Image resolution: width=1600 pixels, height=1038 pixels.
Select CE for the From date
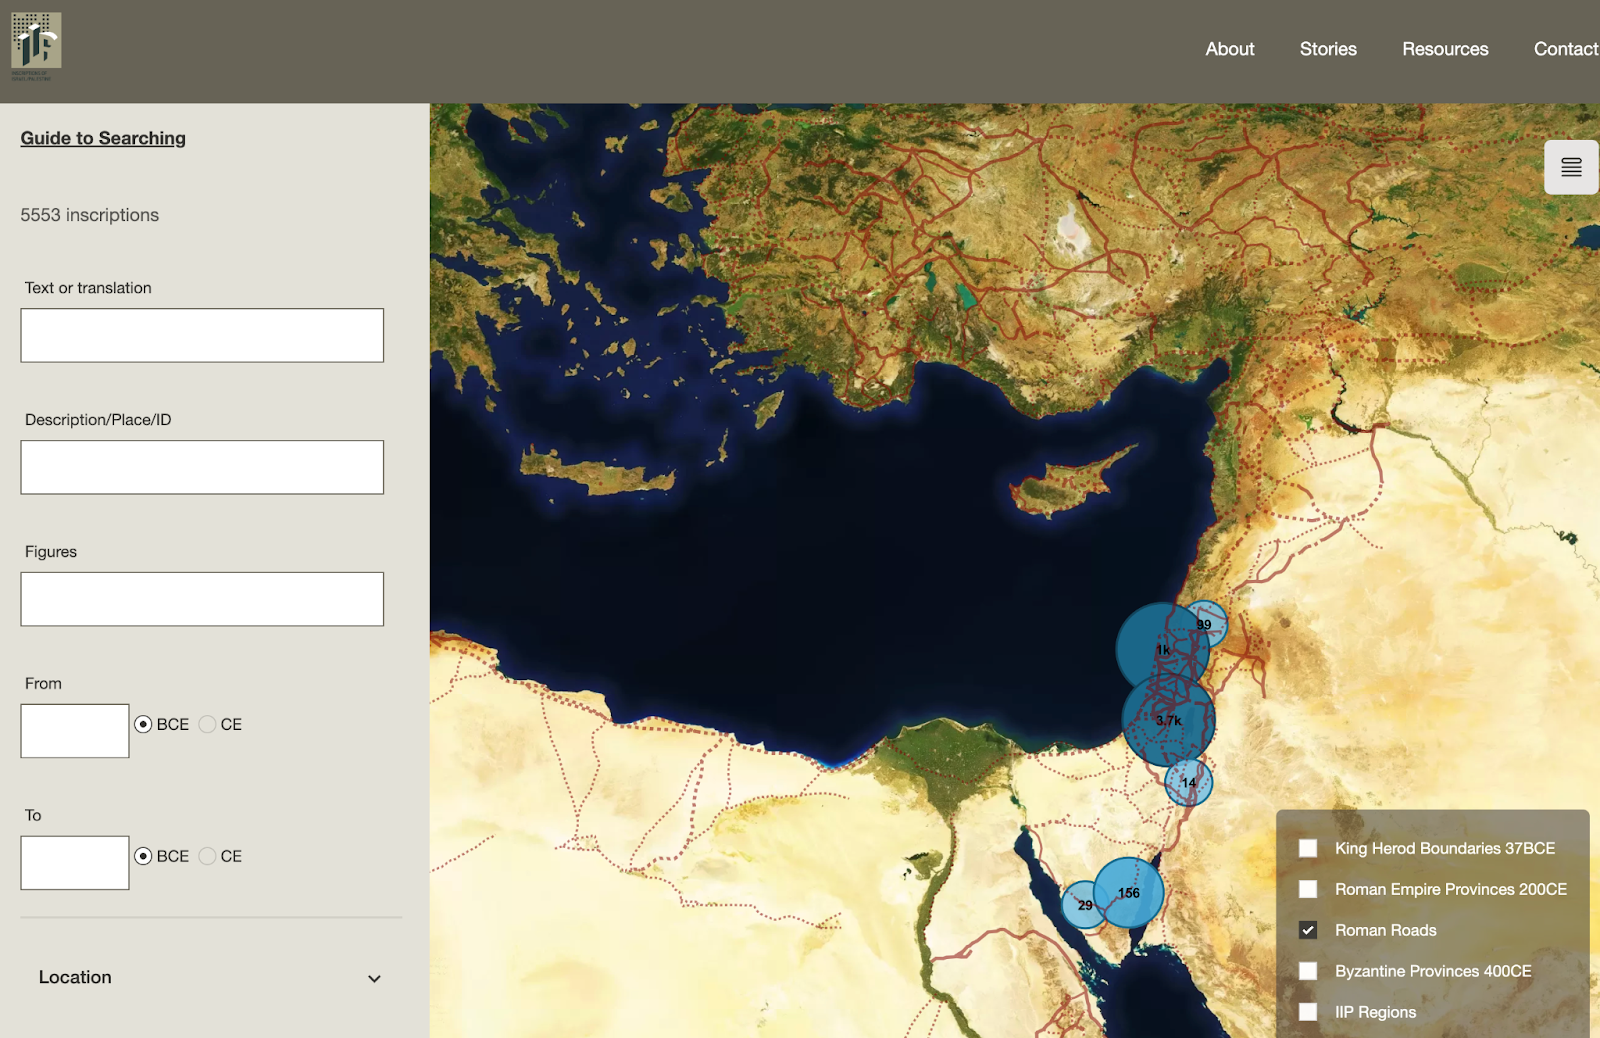(x=208, y=724)
